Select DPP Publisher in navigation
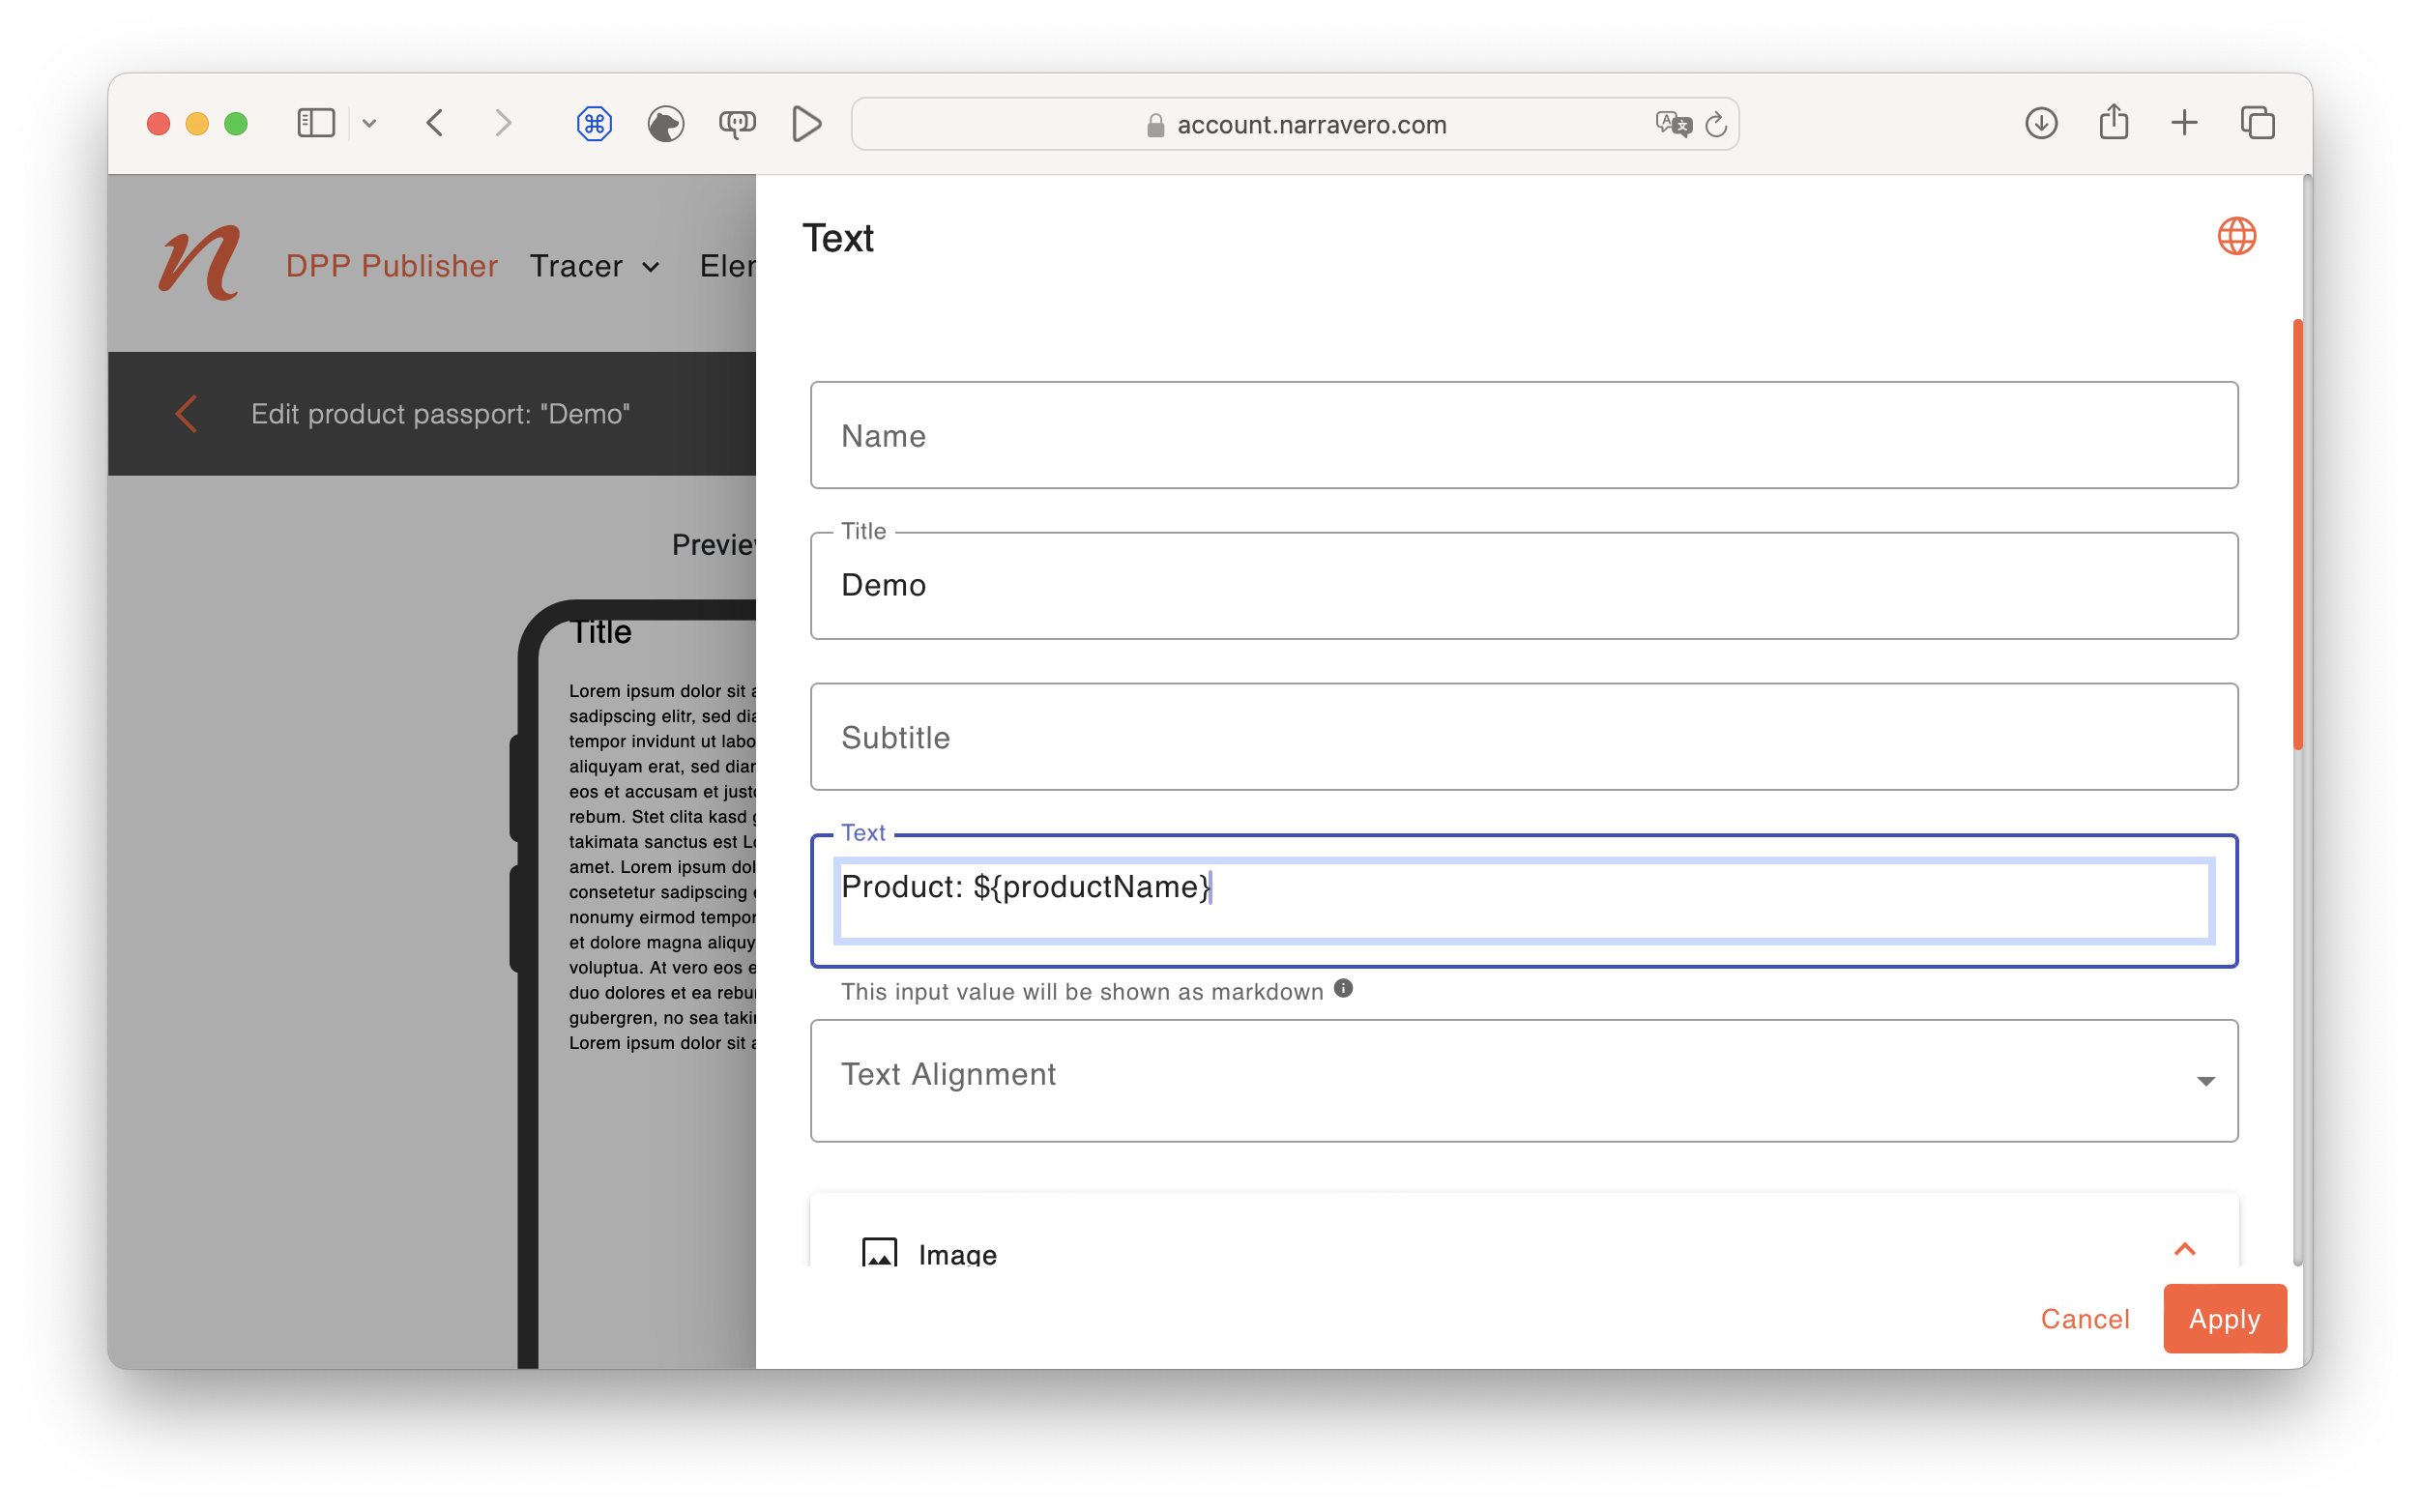This screenshot has width=2421, height=1512. tap(391, 266)
